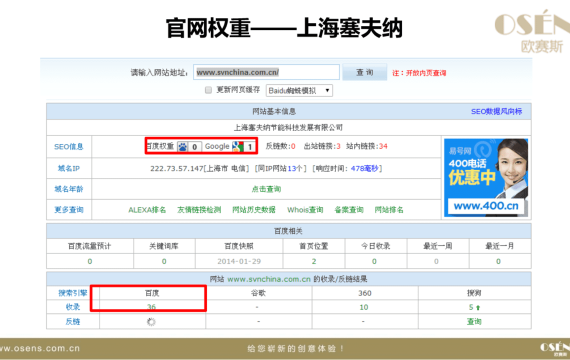Click the 查询 search button
This screenshot has height=360, width=570.
[x=365, y=72]
